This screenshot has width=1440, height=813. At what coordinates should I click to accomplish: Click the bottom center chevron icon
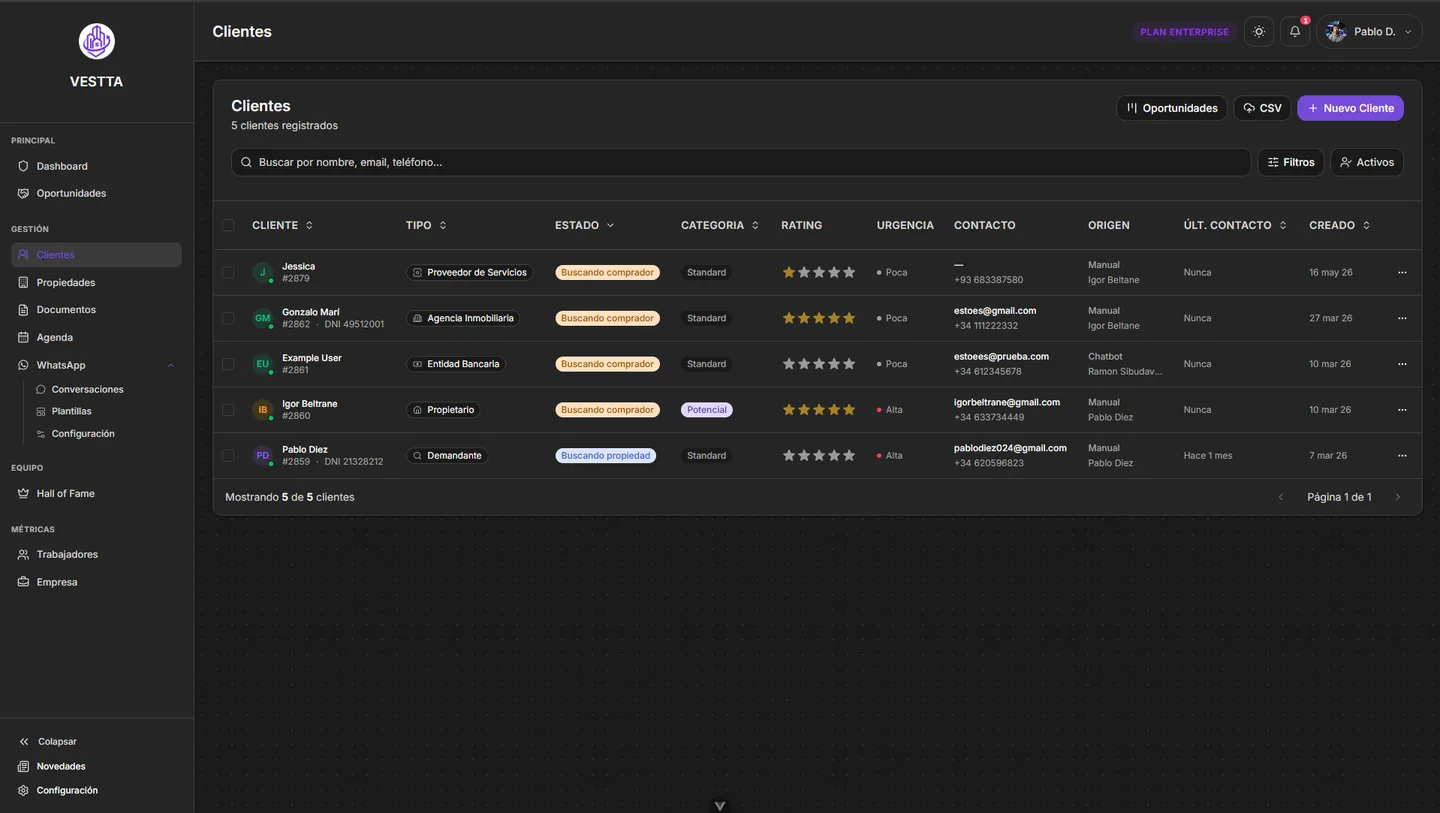pos(720,805)
